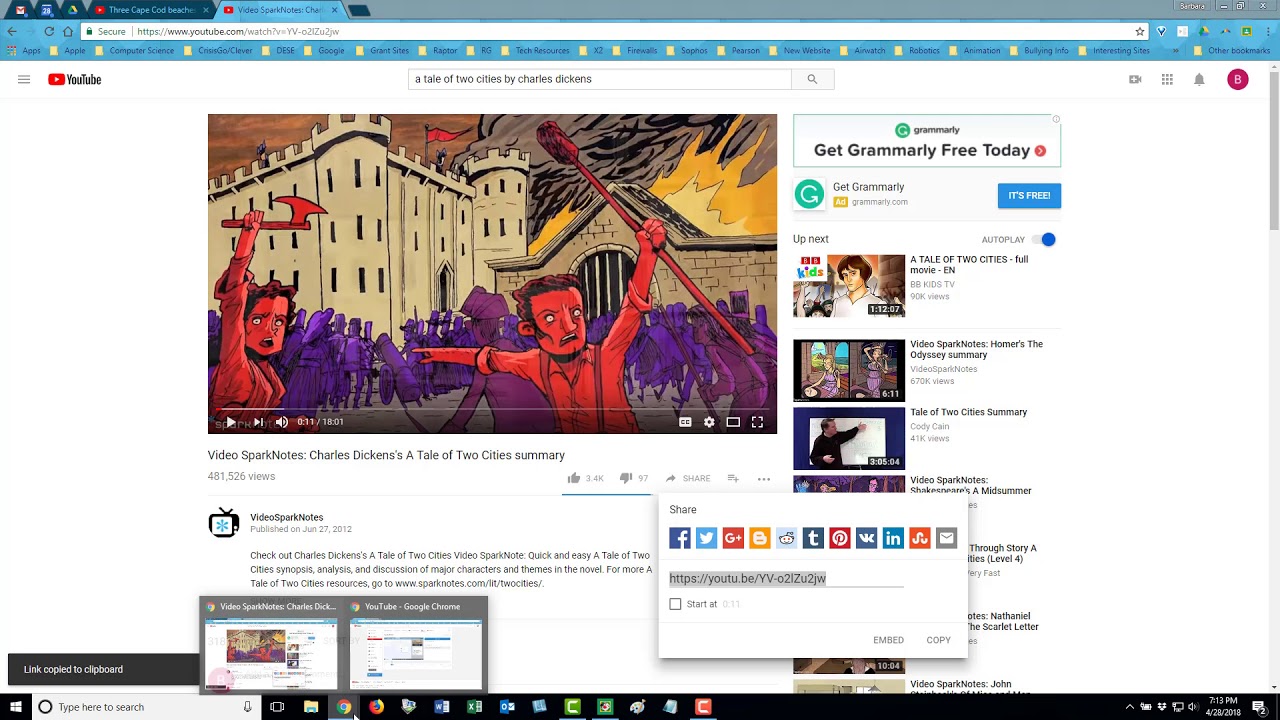Select the youtu.be share link field
Viewport: 1280px width, 720px height.
pos(786,578)
